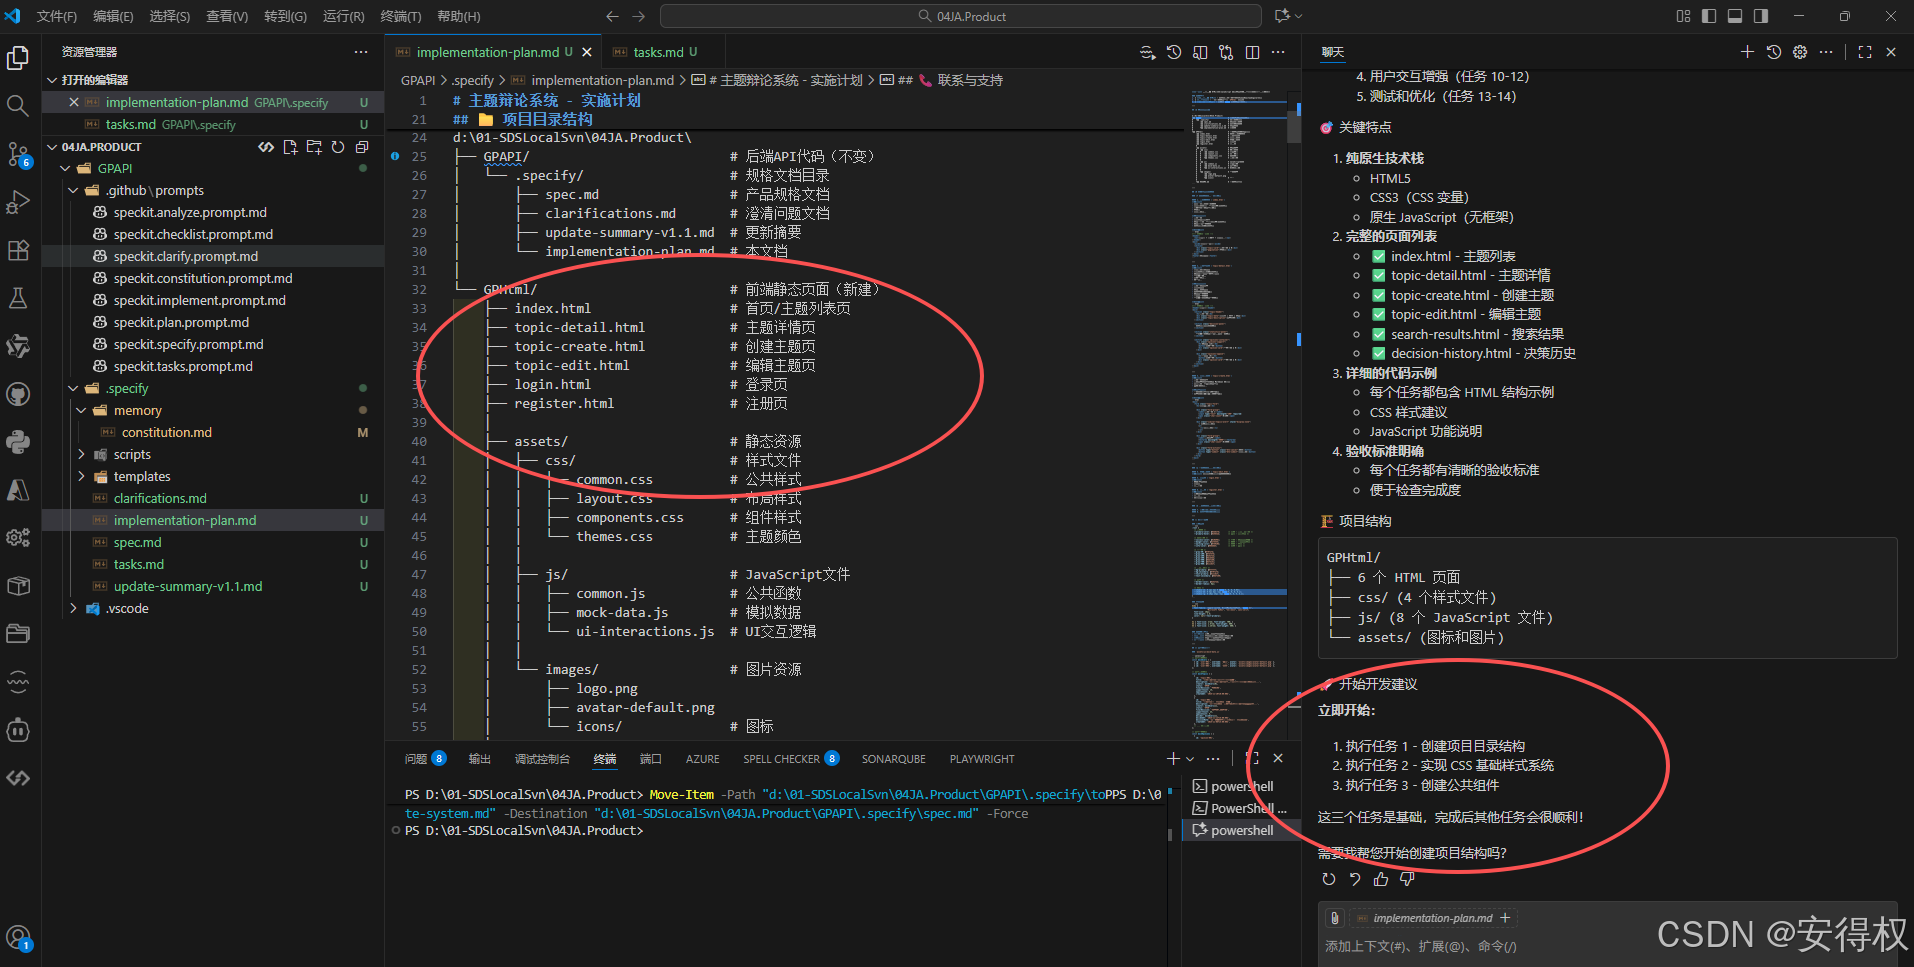Close the implementation-plan.md editor tab
The image size is (1914, 967).
point(587,52)
